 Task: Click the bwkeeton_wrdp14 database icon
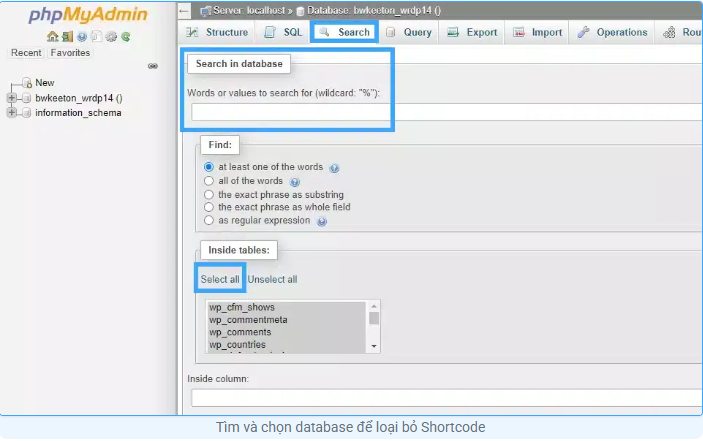[26, 98]
